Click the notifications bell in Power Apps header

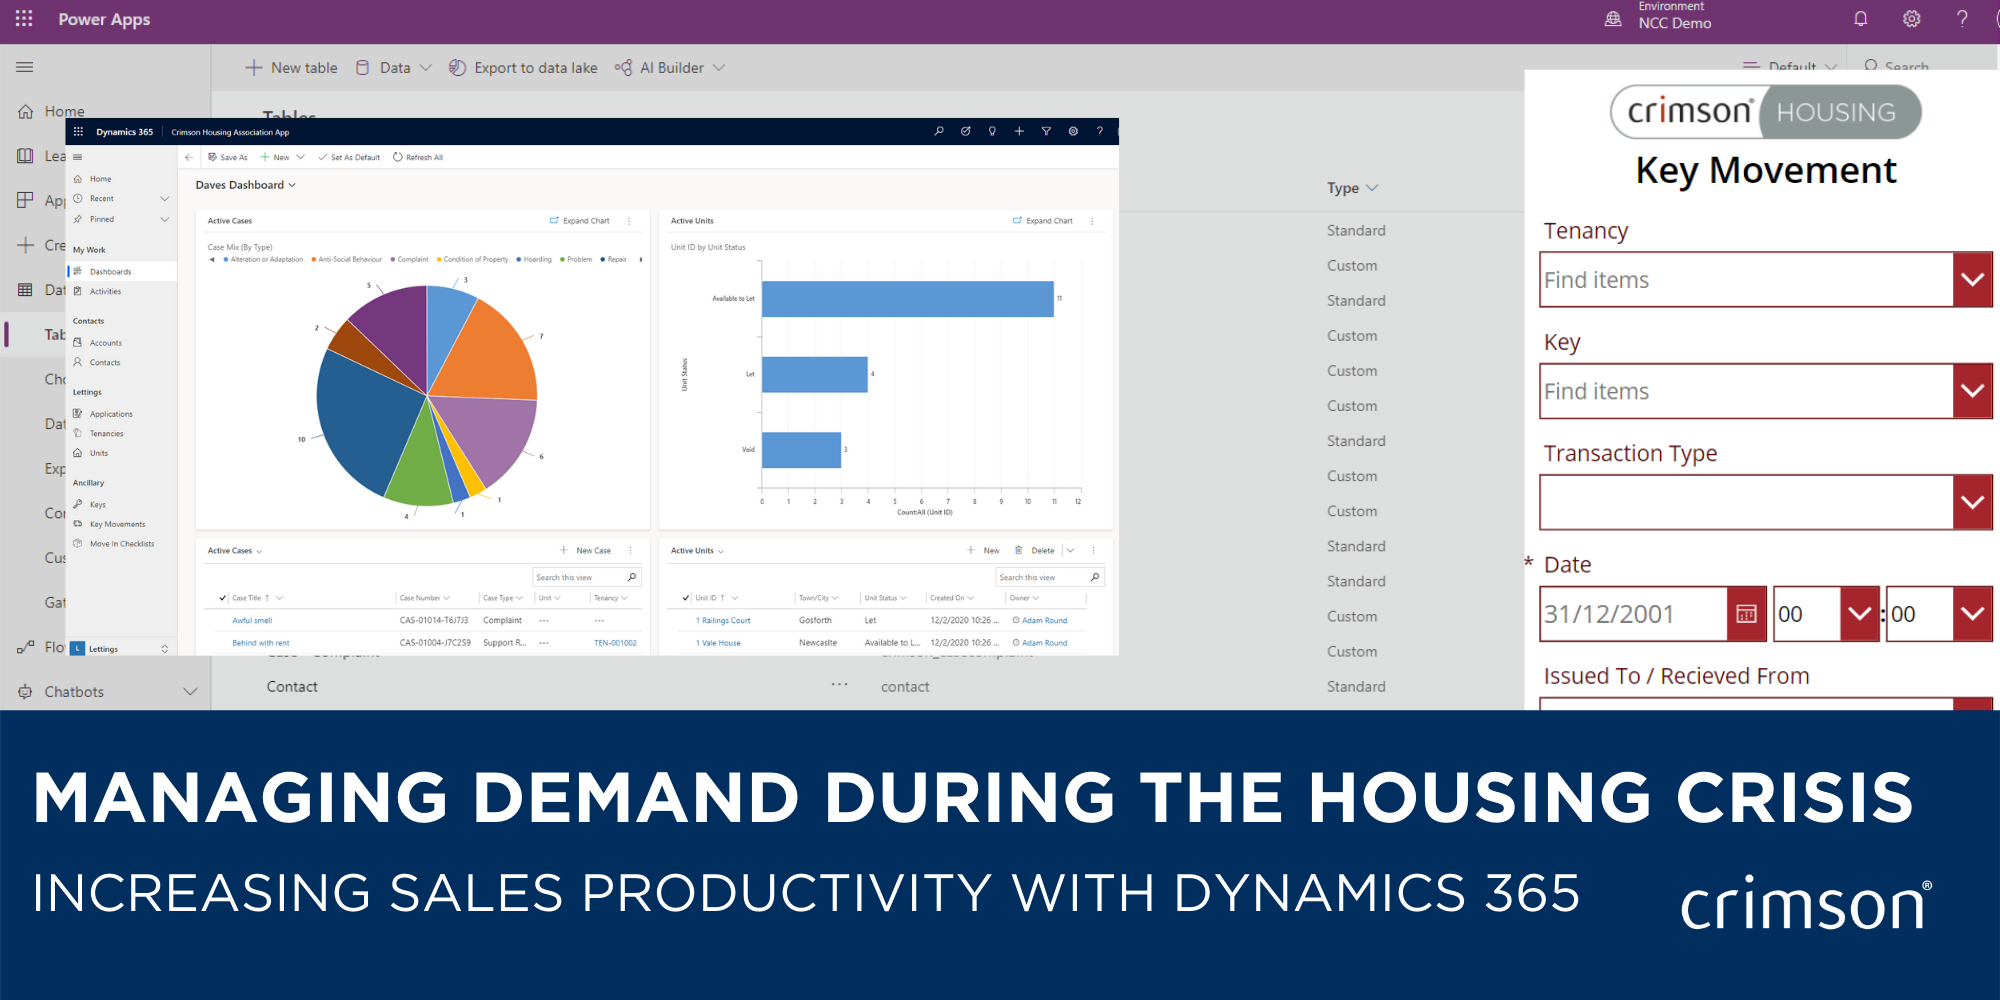[1860, 19]
